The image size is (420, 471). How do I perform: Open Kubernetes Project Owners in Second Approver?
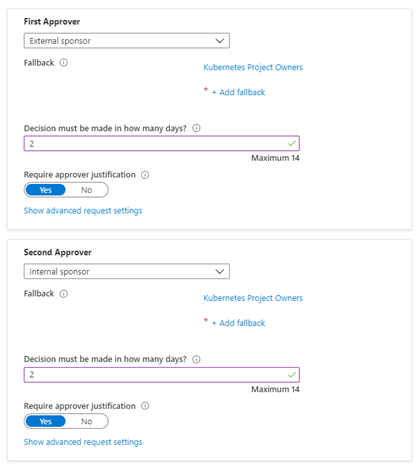point(253,298)
